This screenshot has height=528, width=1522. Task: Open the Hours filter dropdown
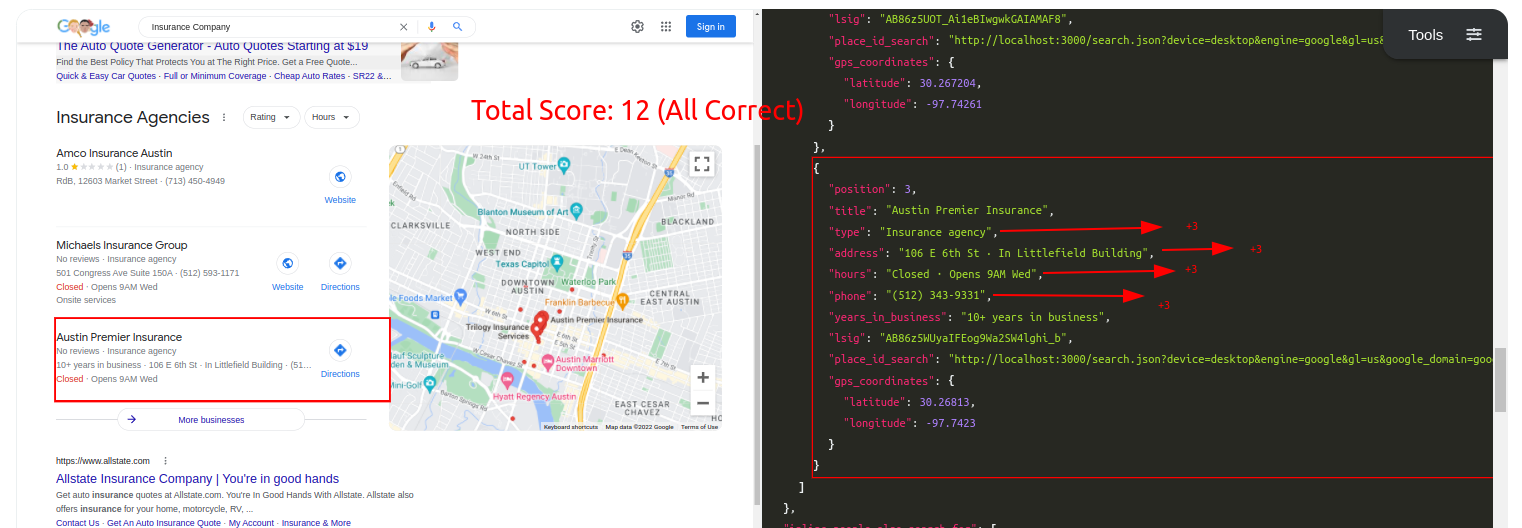click(x=332, y=117)
